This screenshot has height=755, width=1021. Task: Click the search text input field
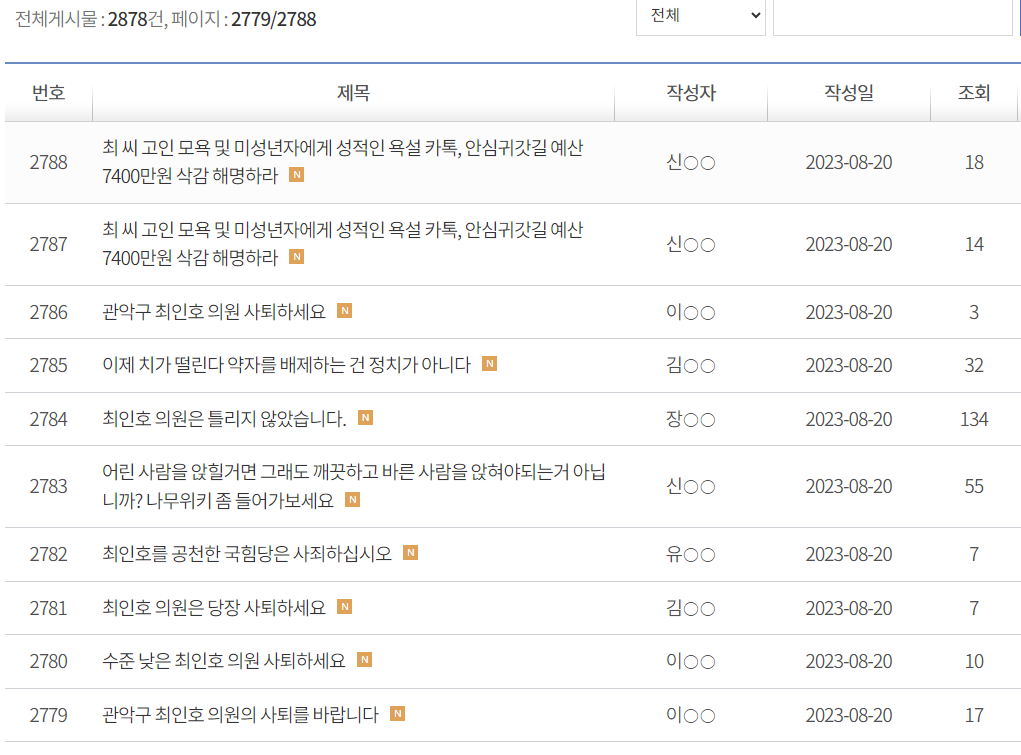point(892,16)
